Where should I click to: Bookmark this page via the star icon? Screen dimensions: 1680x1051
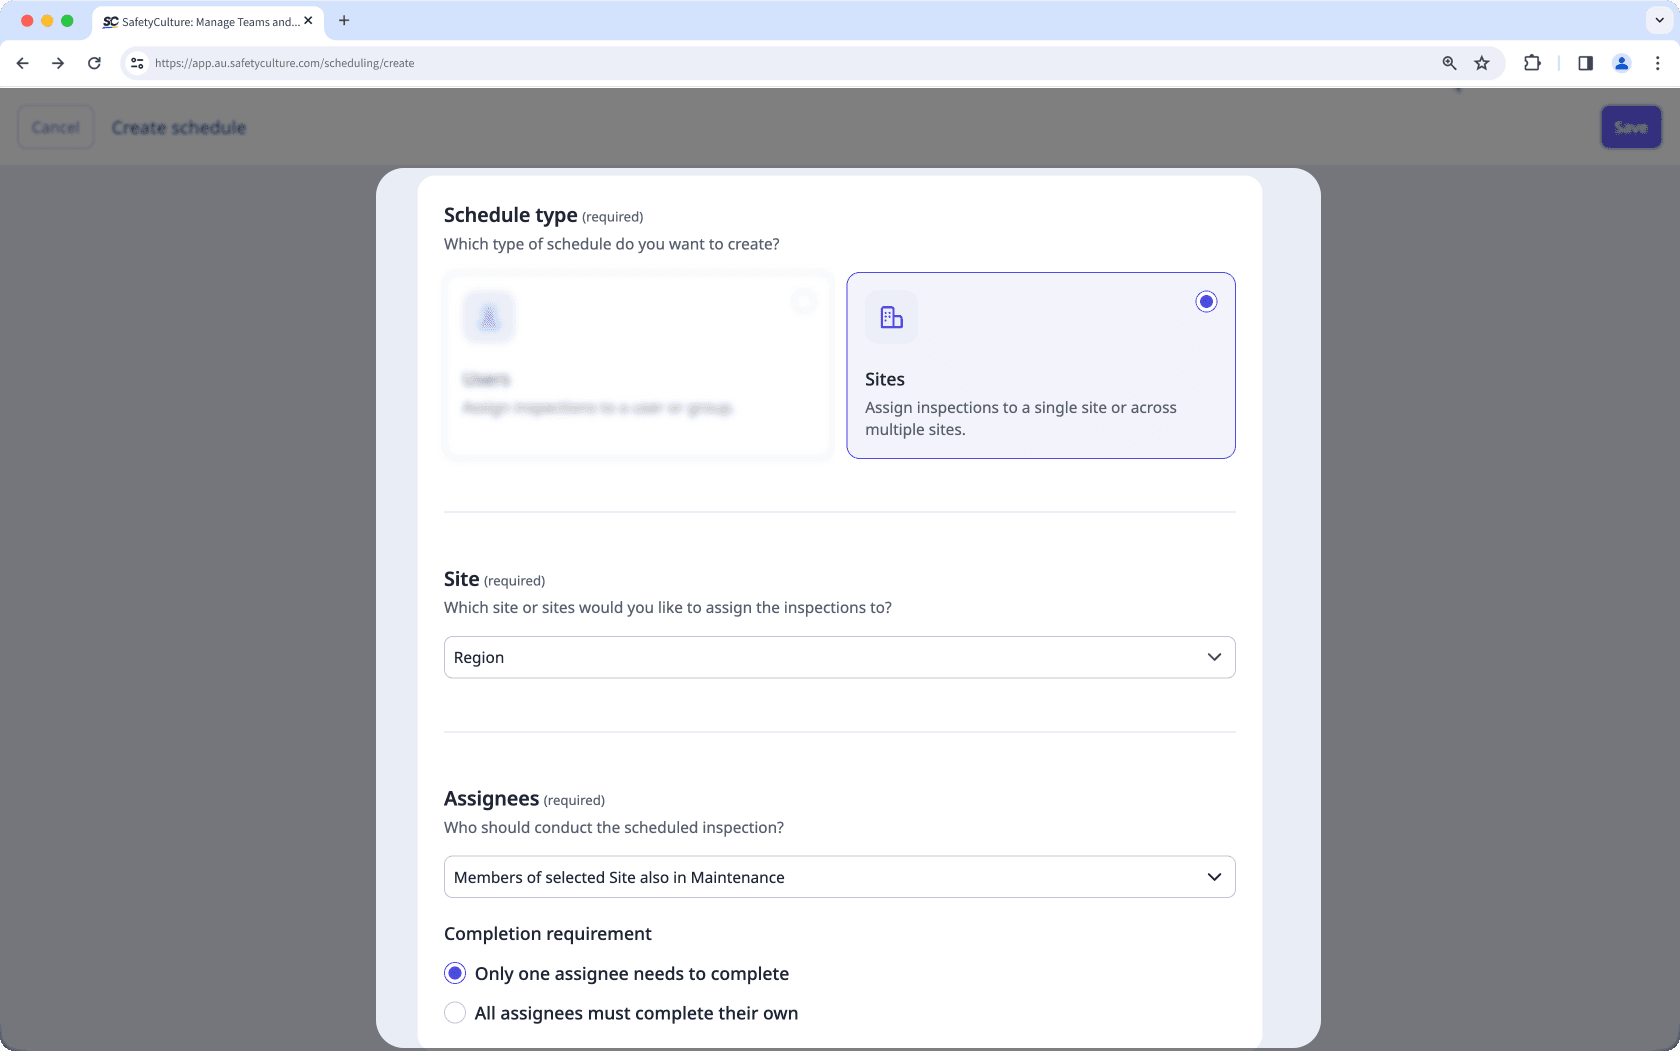[x=1482, y=62]
